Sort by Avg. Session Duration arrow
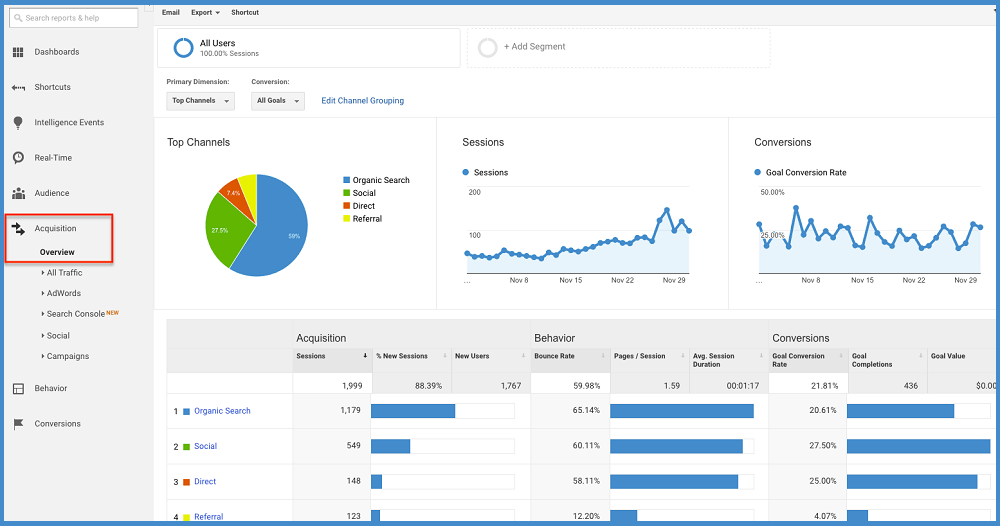Screen dimensions: 1000x526 coord(761,356)
